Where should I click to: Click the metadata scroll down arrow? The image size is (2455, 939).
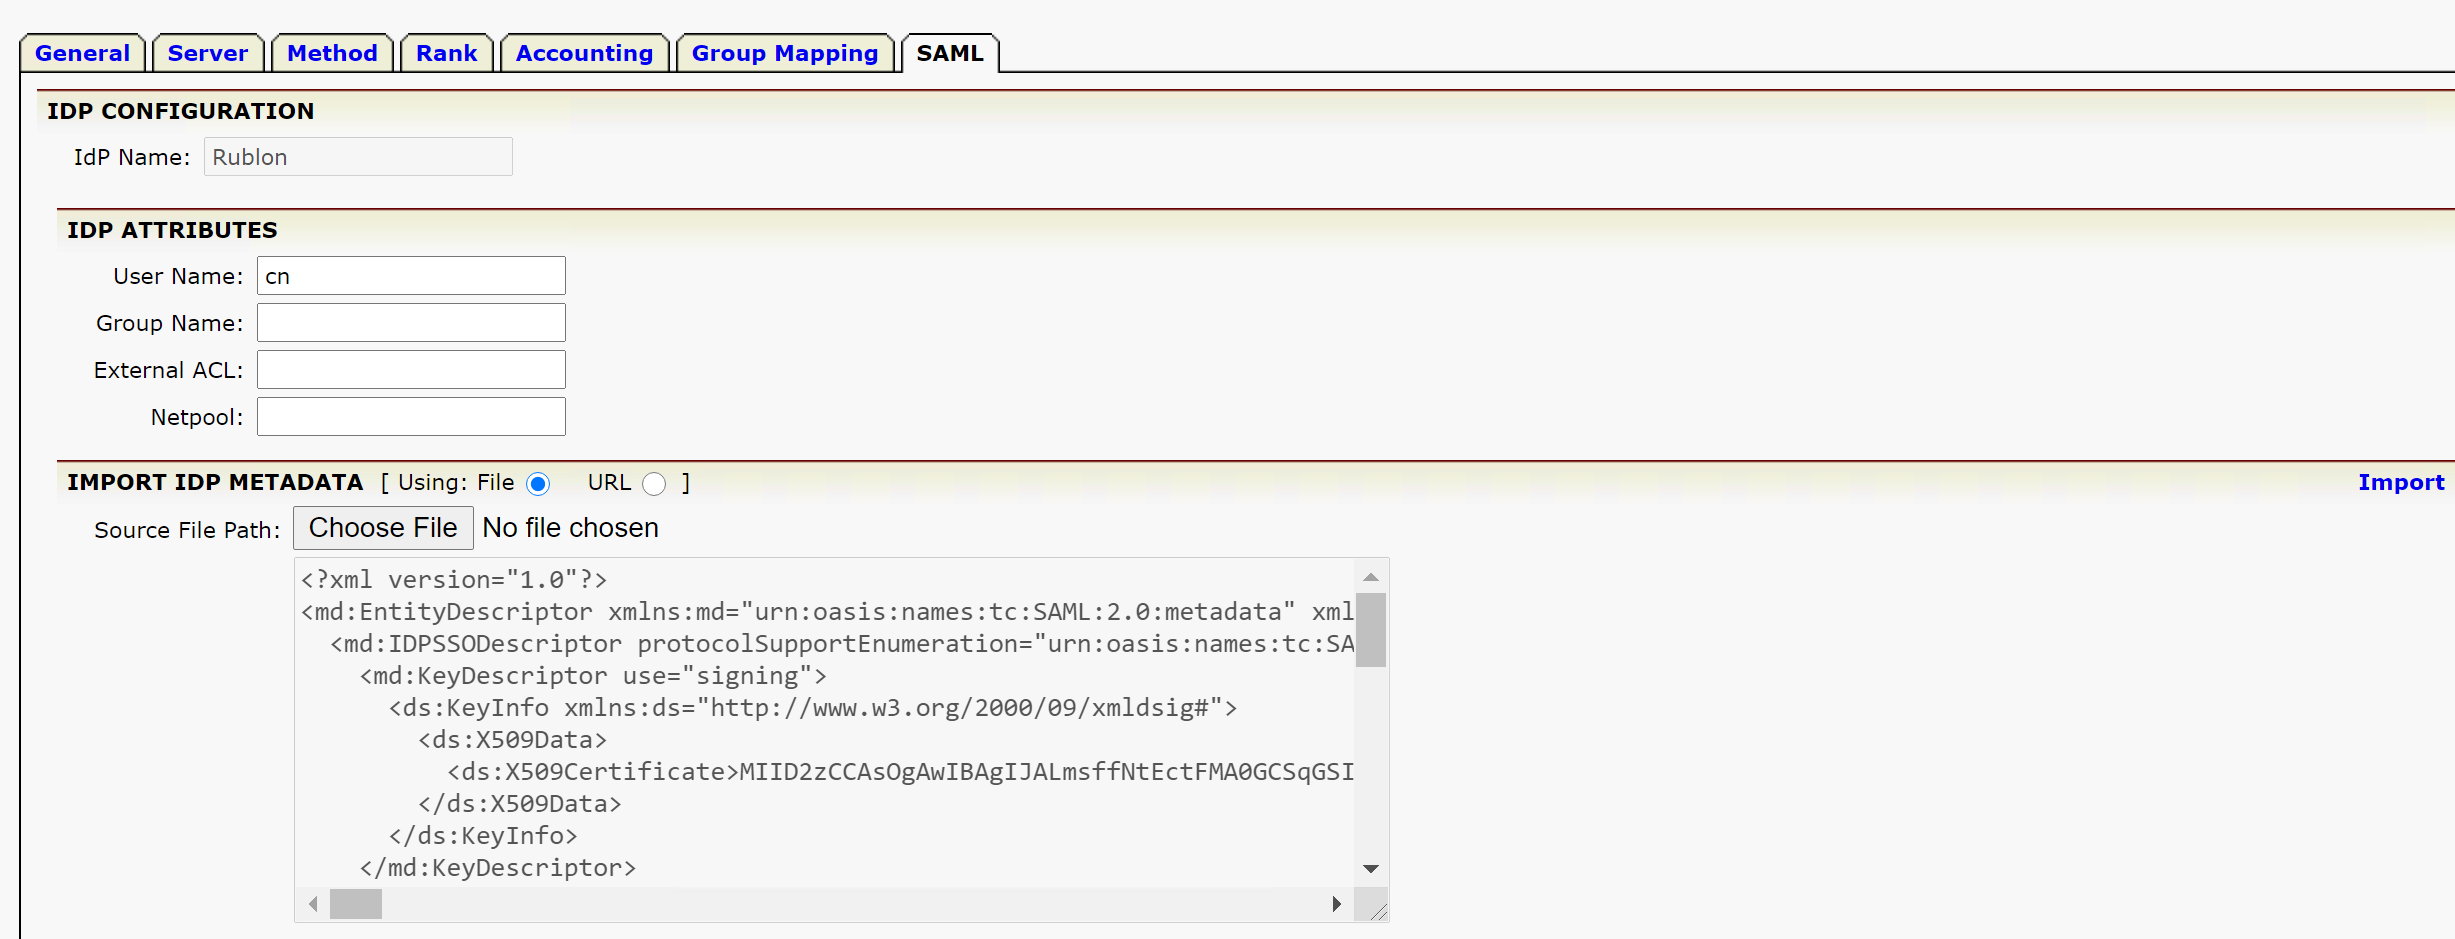[x=1371, y=869]
